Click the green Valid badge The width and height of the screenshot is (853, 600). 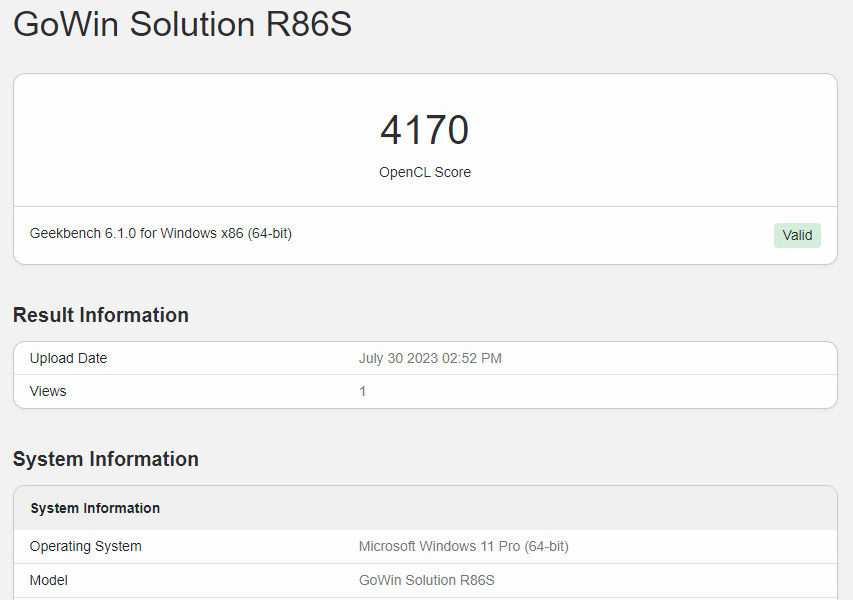pyautogui.click(x=797, y=235)
